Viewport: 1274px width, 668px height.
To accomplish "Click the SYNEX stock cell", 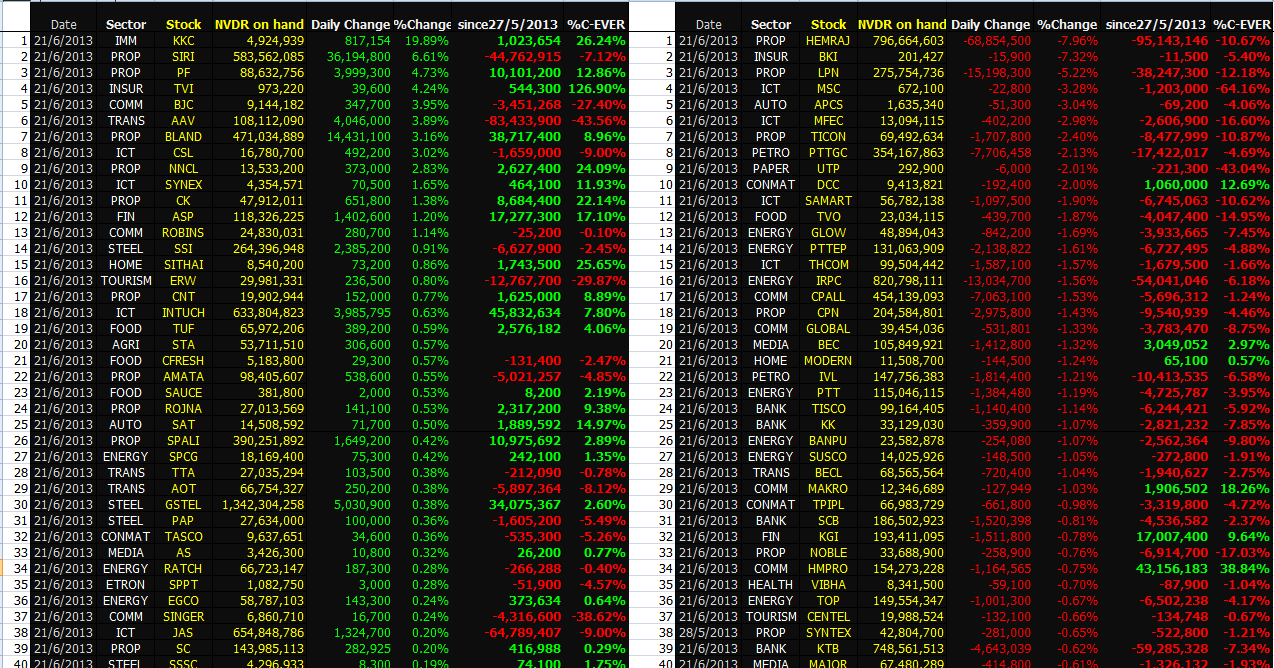I will click(x=184, y=185).
